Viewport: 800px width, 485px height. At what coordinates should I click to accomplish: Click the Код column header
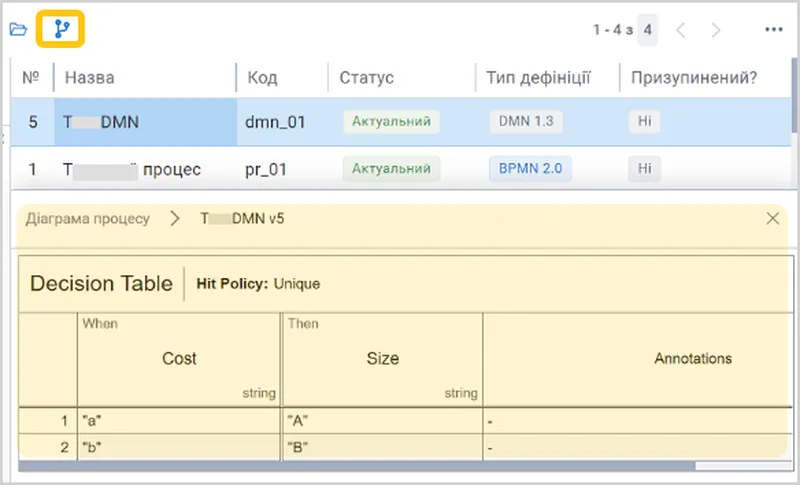pos(262,78)
